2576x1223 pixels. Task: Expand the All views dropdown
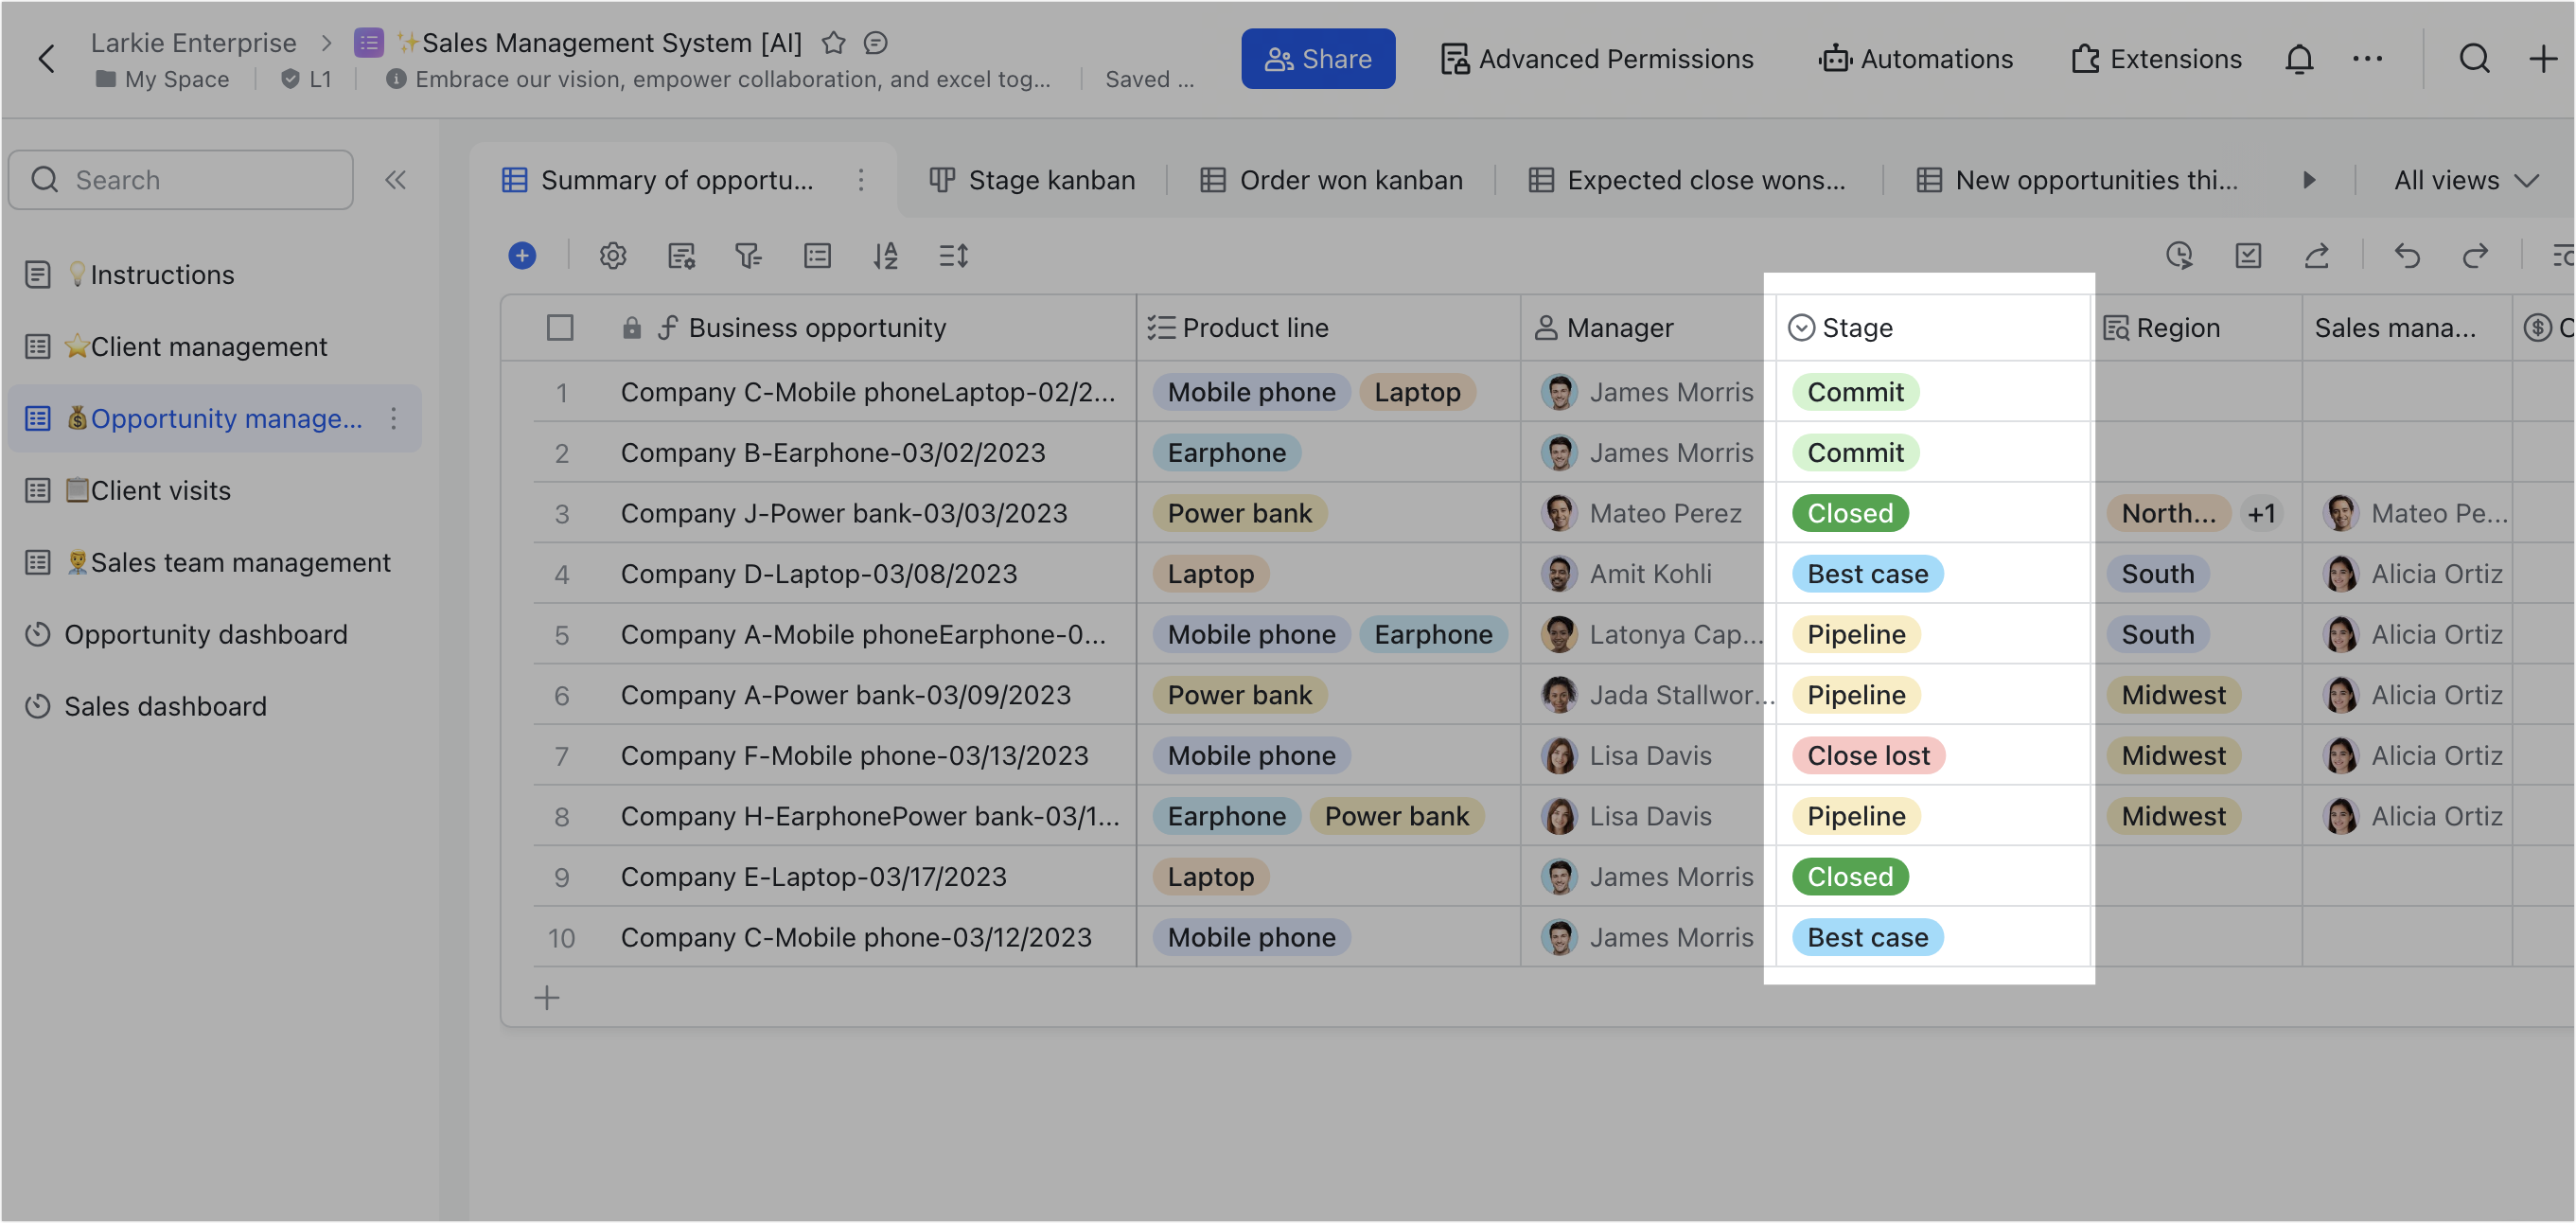click(x=2465, y=180)
